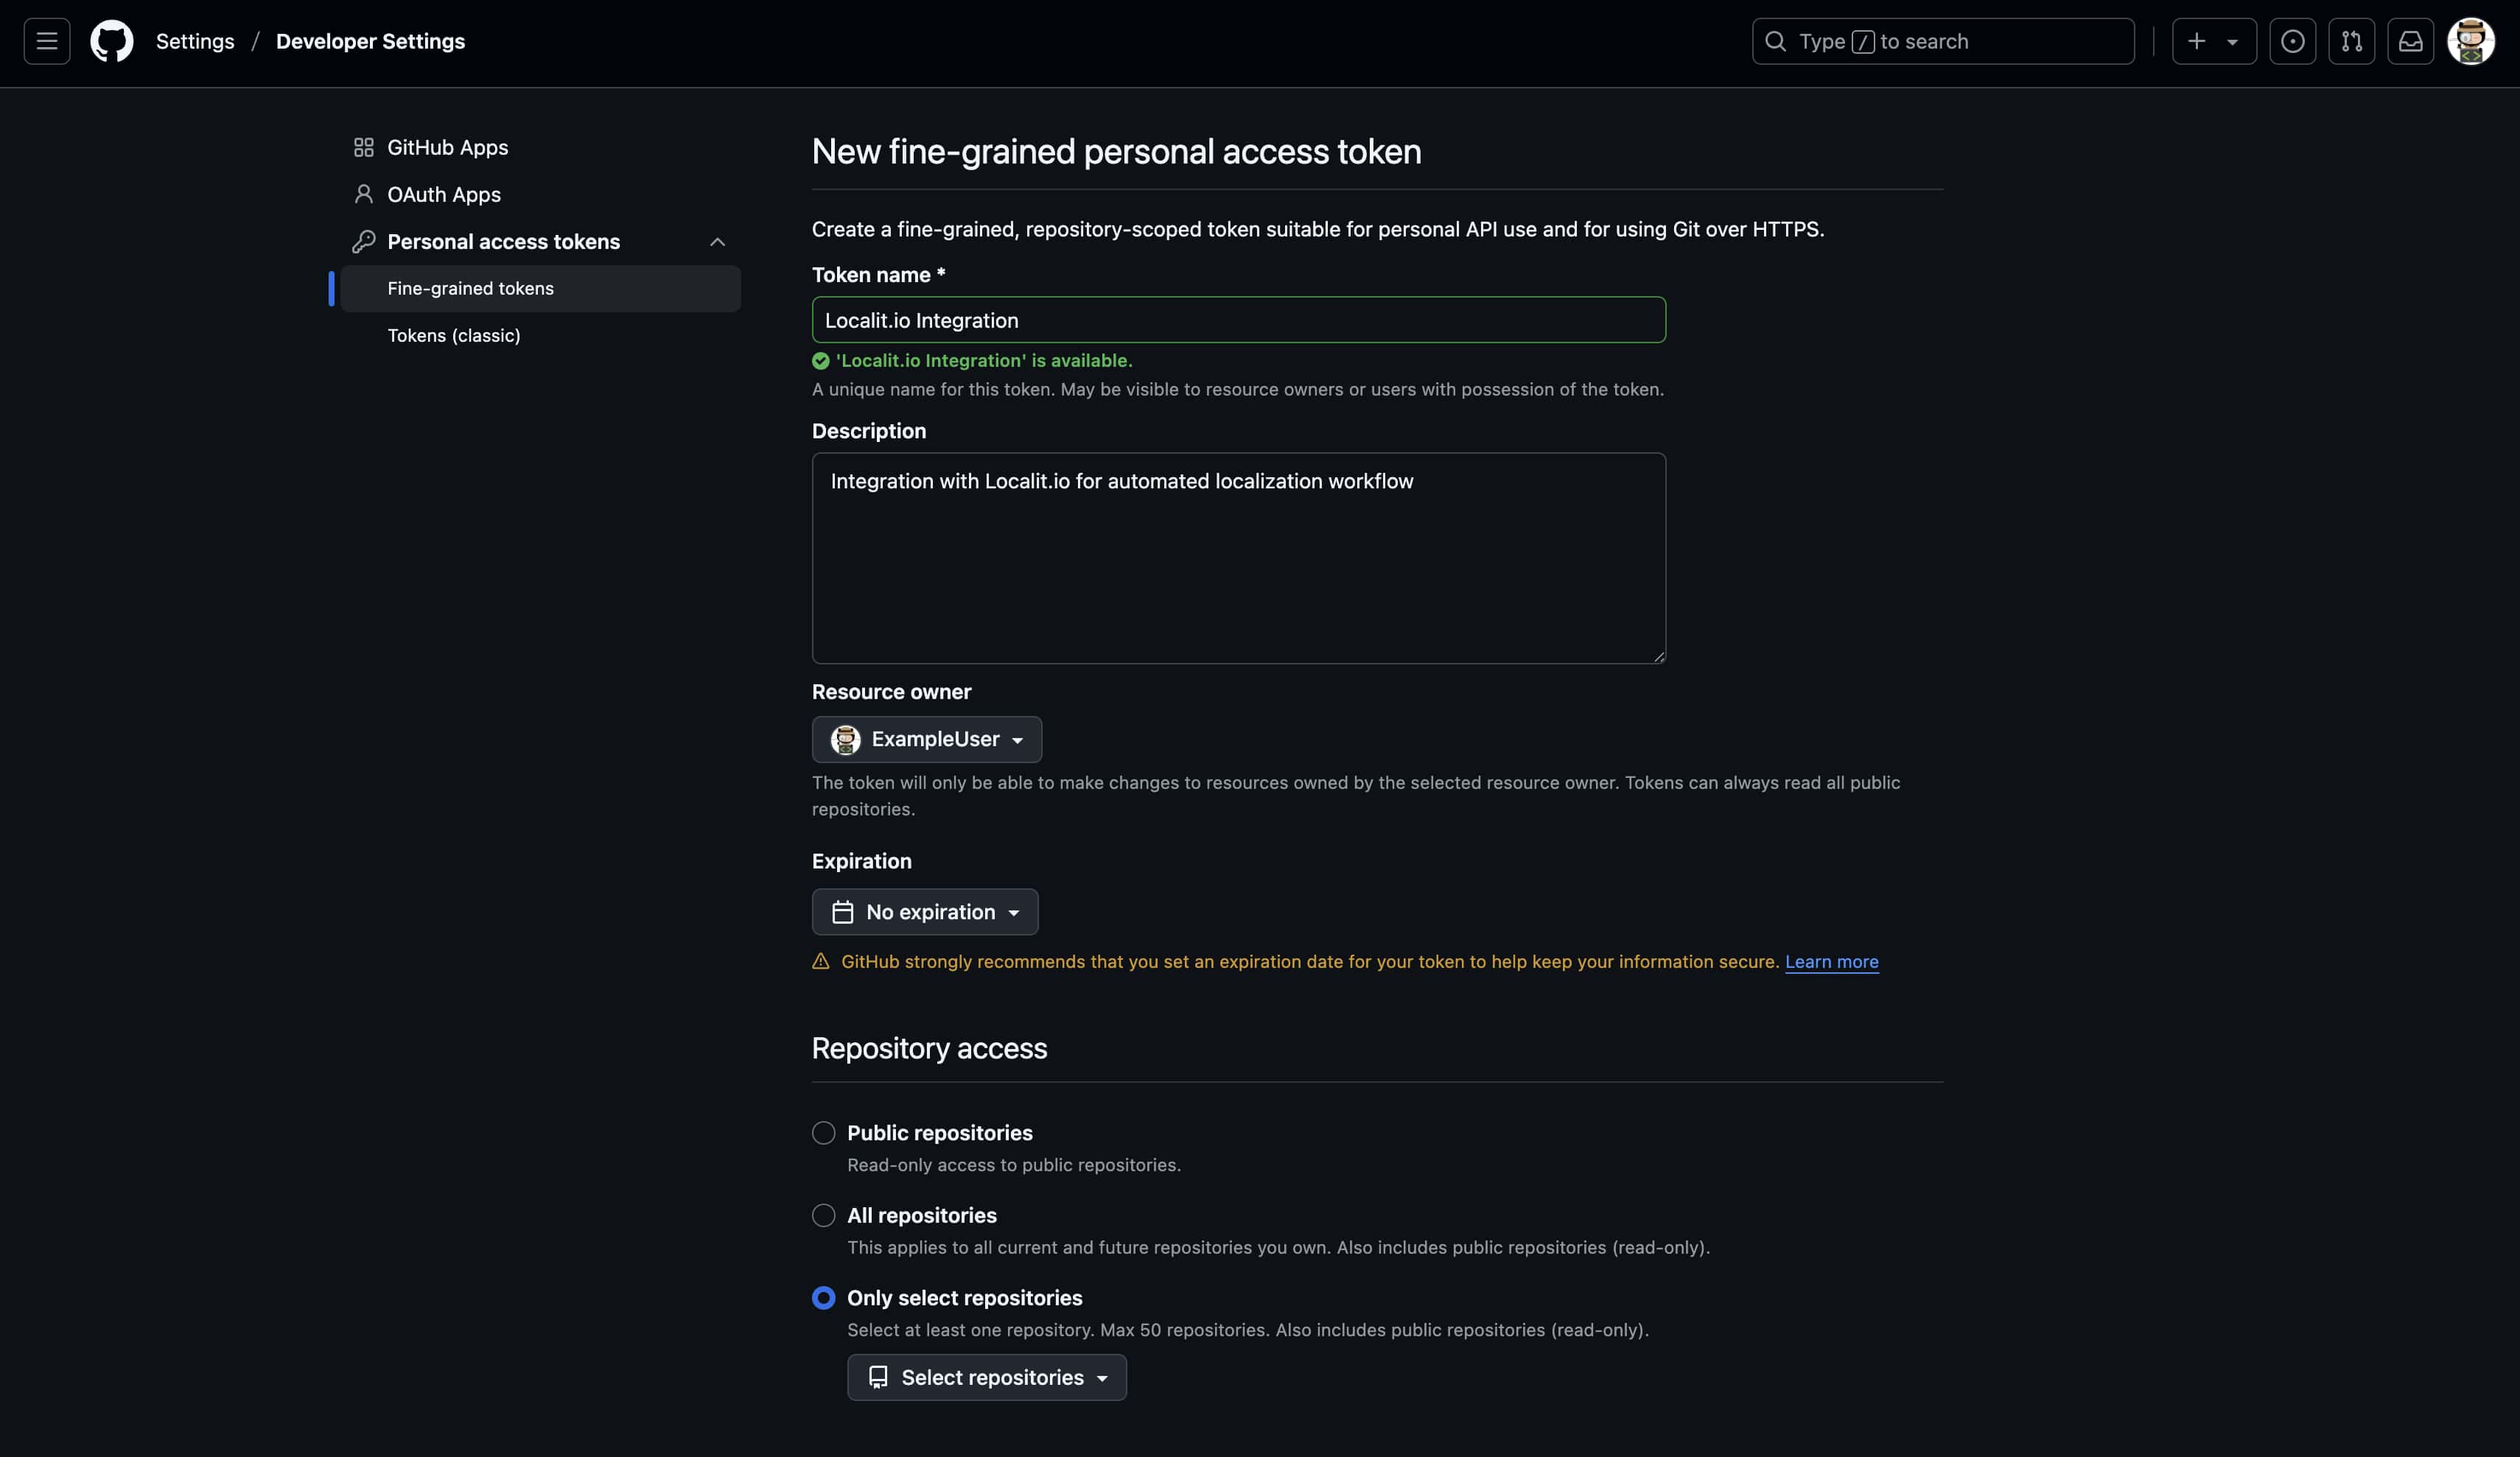Open the Resource owner ExampleUser dropdown
Viewport: 2520px width, 1457px height.
click(x=926, y=739)
